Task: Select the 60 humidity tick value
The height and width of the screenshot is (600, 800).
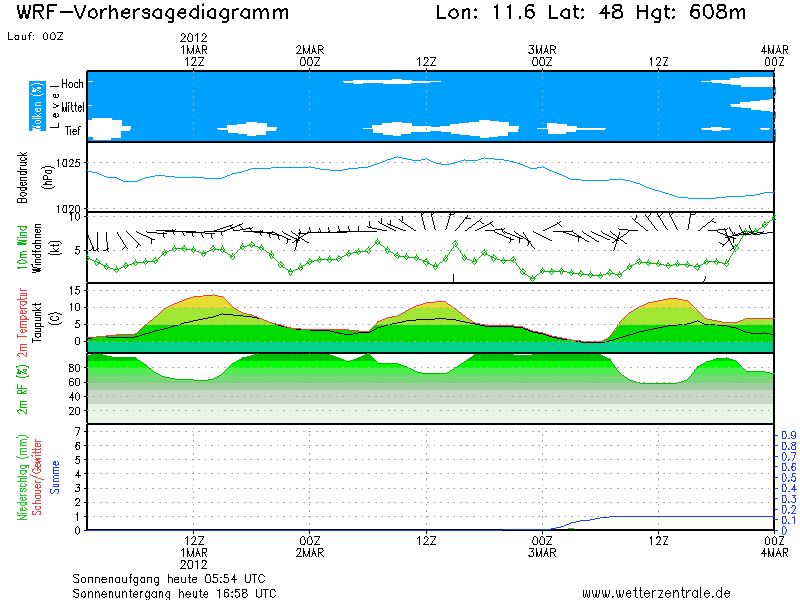Action: [74, 382]
